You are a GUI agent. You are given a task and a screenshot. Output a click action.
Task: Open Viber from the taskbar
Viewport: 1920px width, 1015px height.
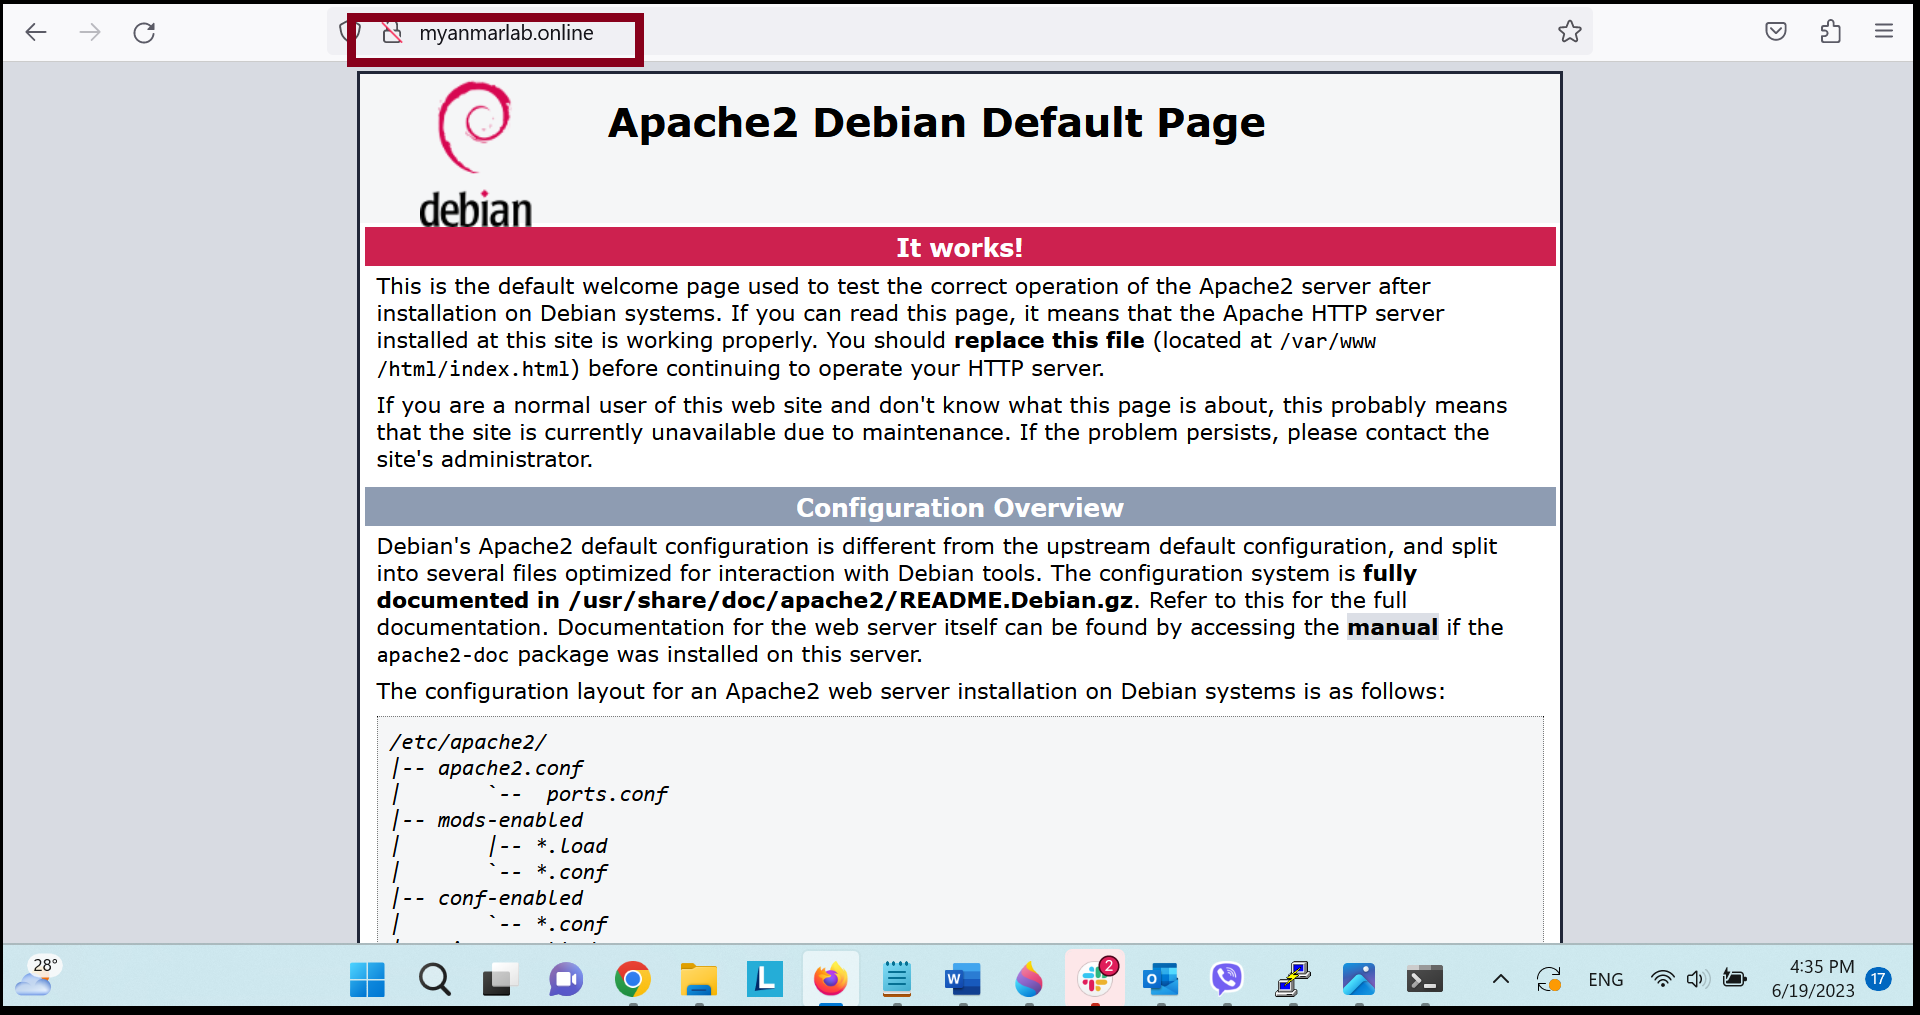[1227, 979]
